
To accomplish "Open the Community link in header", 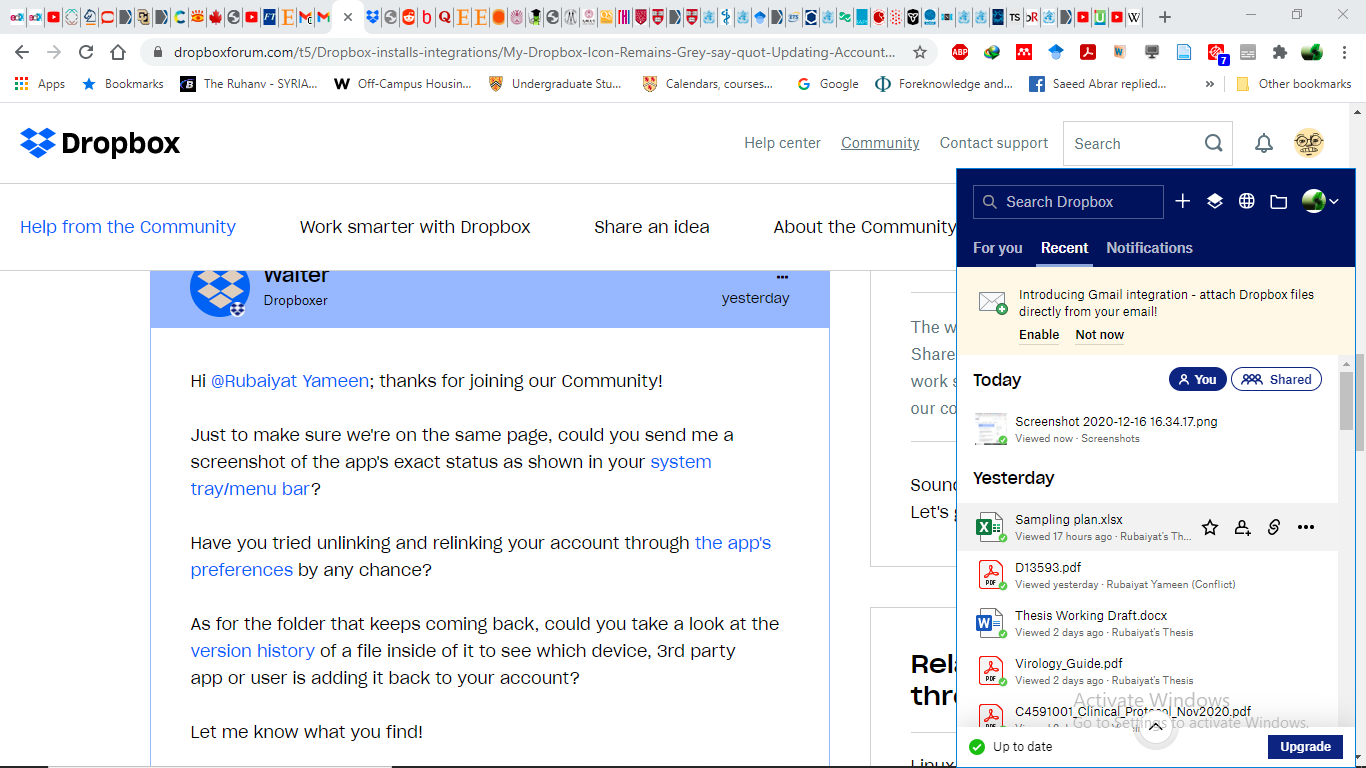I will pos(880,143).
